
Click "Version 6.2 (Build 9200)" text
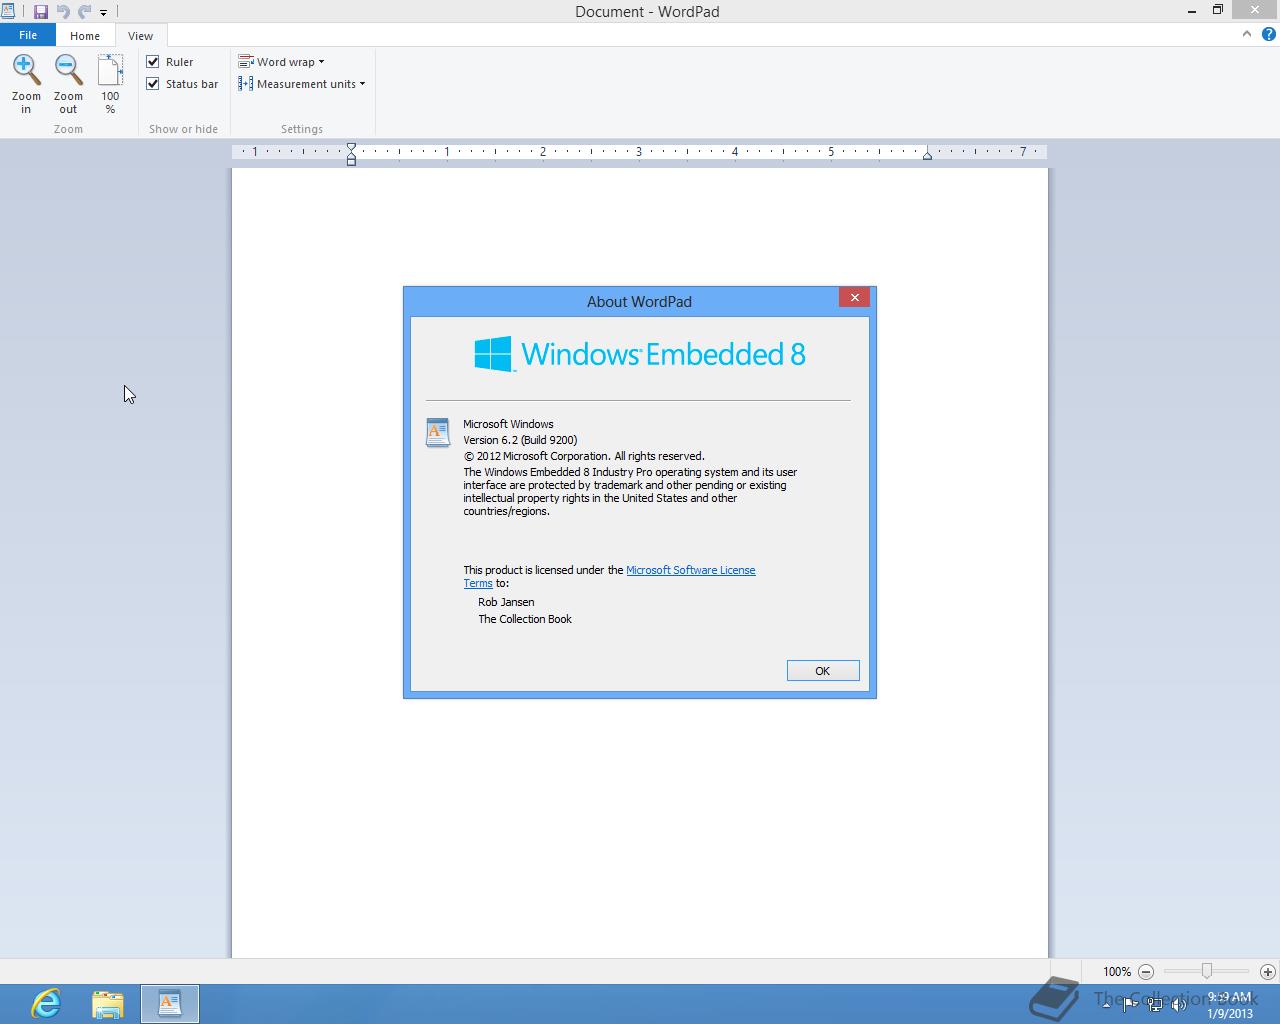pos(520,440)
